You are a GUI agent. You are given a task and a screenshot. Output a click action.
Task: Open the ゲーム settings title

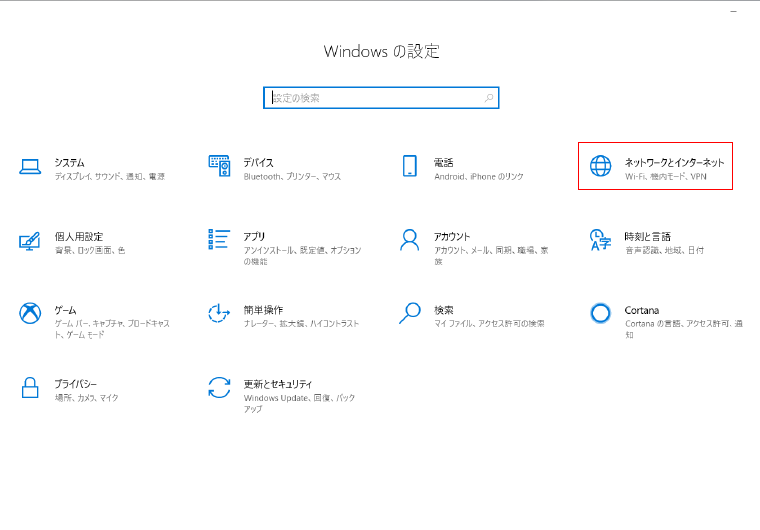(65, 310)
